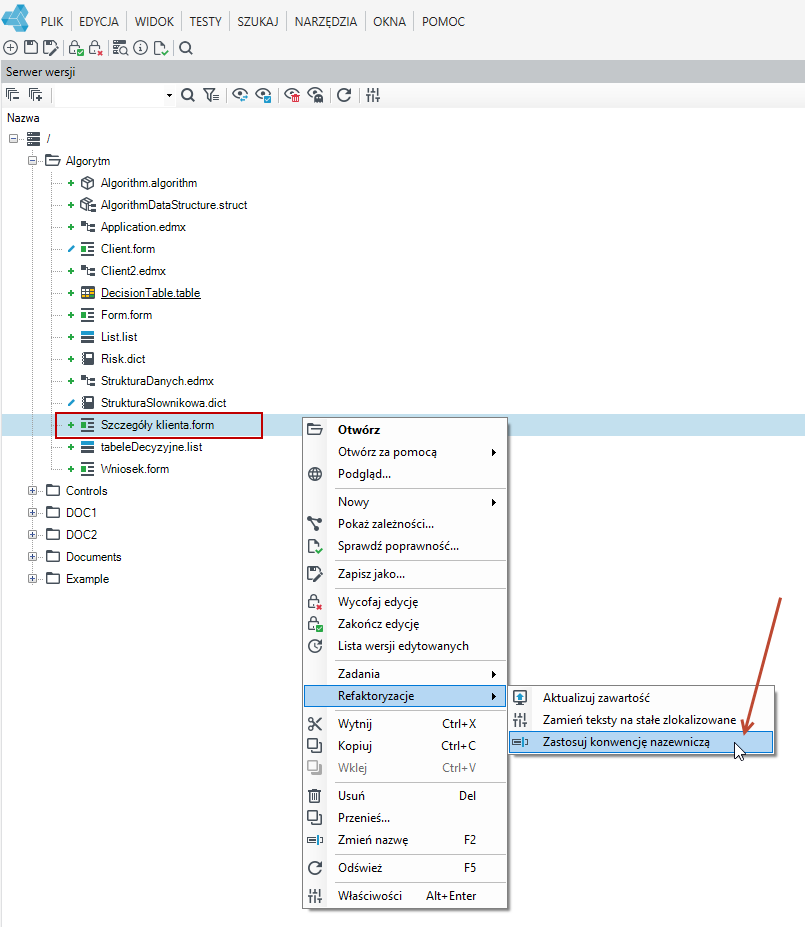The width and height of the screenshot is (805, 927).
Task: Select Zakończ edycję in context menu
Action: pyautogui.click(x=405, y=624)
